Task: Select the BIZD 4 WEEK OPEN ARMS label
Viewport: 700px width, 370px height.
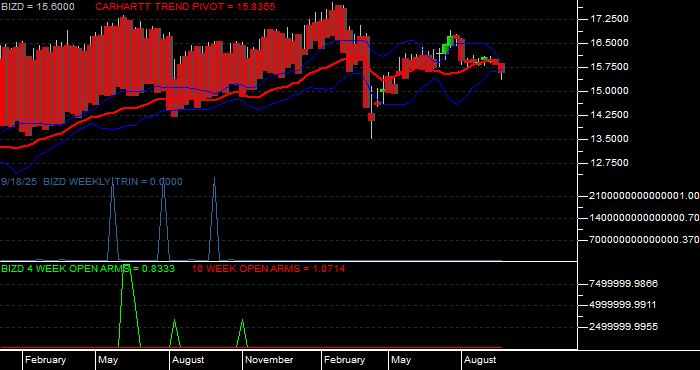Action: (x=88, y=269)
